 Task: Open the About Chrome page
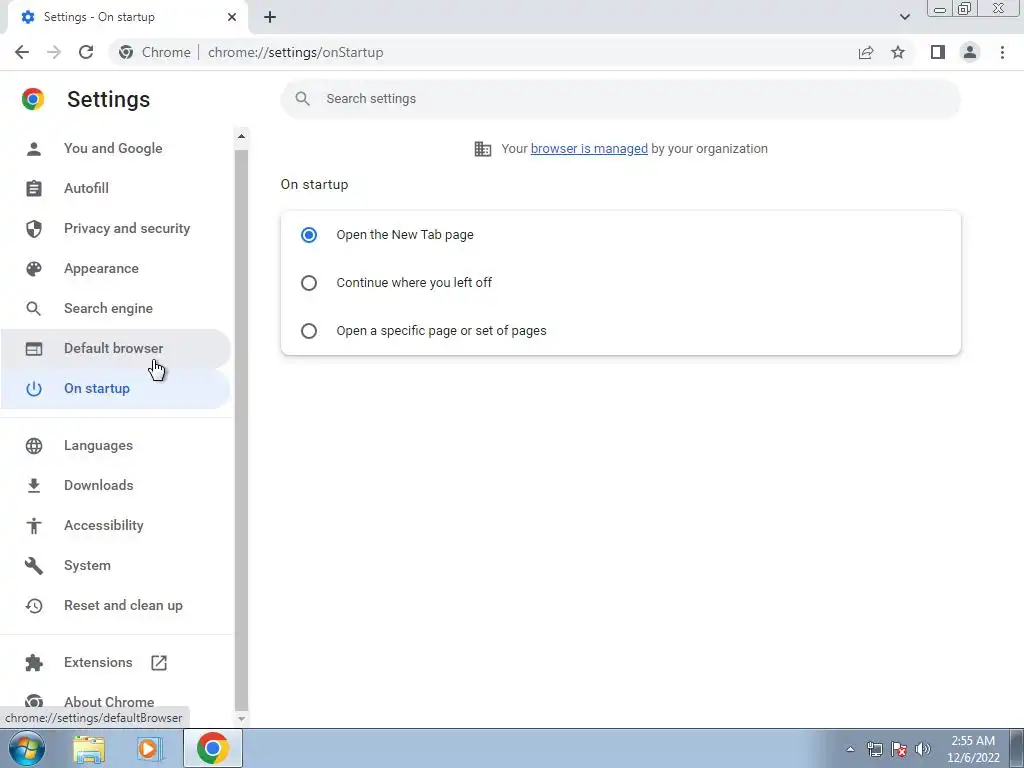(x=109, y=702)
